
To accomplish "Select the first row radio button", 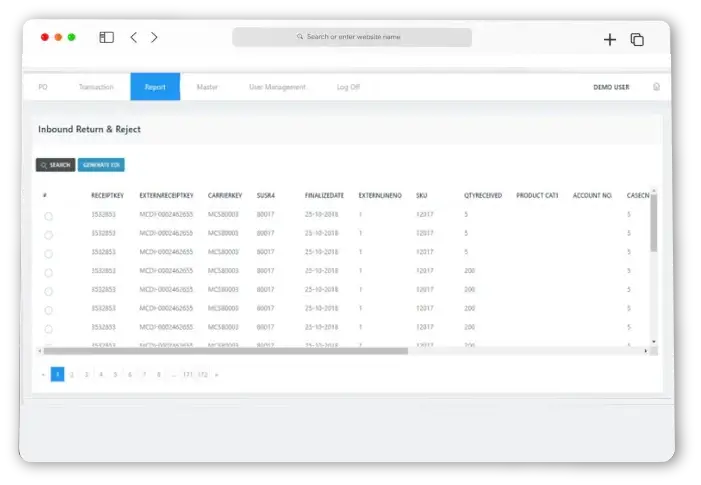I will click(x=49, y=216).
